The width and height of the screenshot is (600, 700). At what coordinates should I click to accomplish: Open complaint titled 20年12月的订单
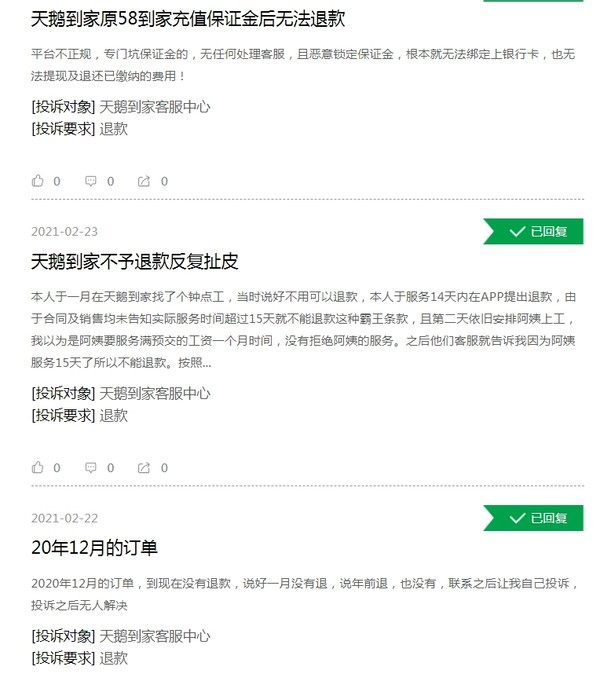tap(94, 548)
